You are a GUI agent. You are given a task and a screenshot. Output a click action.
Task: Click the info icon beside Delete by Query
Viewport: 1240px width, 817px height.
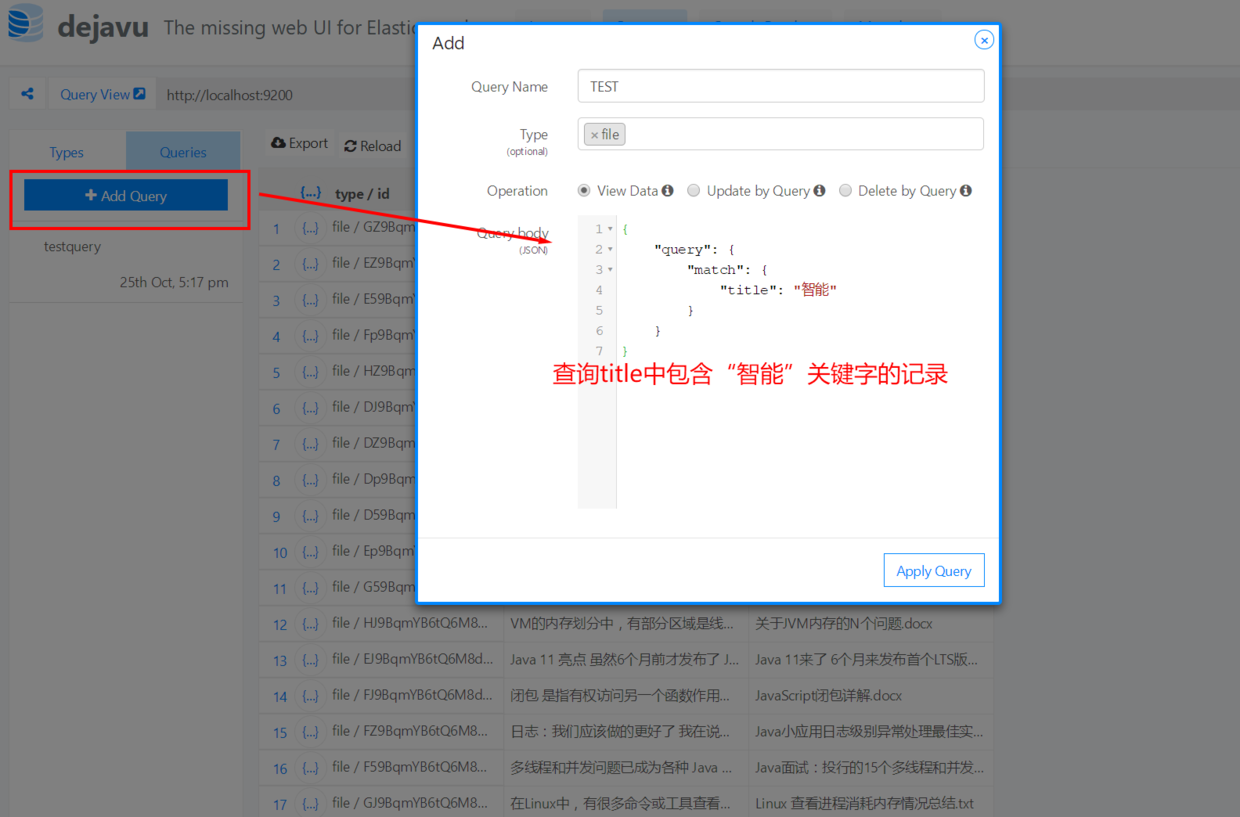point(968,191)
